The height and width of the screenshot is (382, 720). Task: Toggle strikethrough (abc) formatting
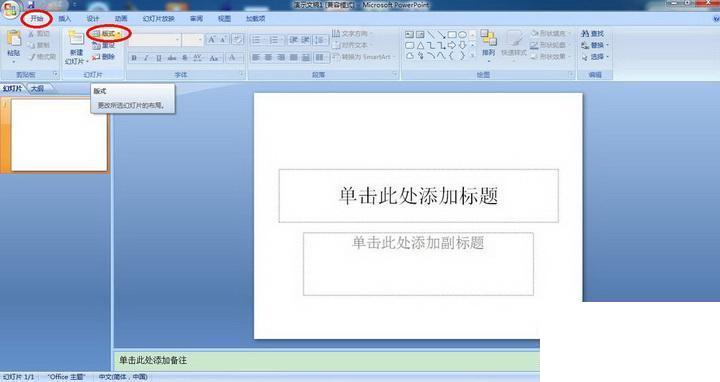point(172,58)
